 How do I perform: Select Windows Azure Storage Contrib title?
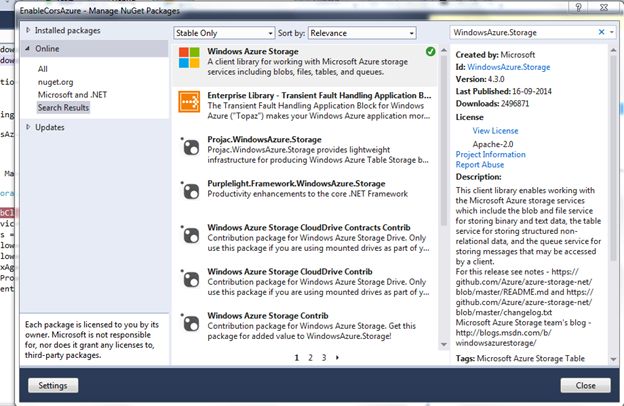(268, 316)
